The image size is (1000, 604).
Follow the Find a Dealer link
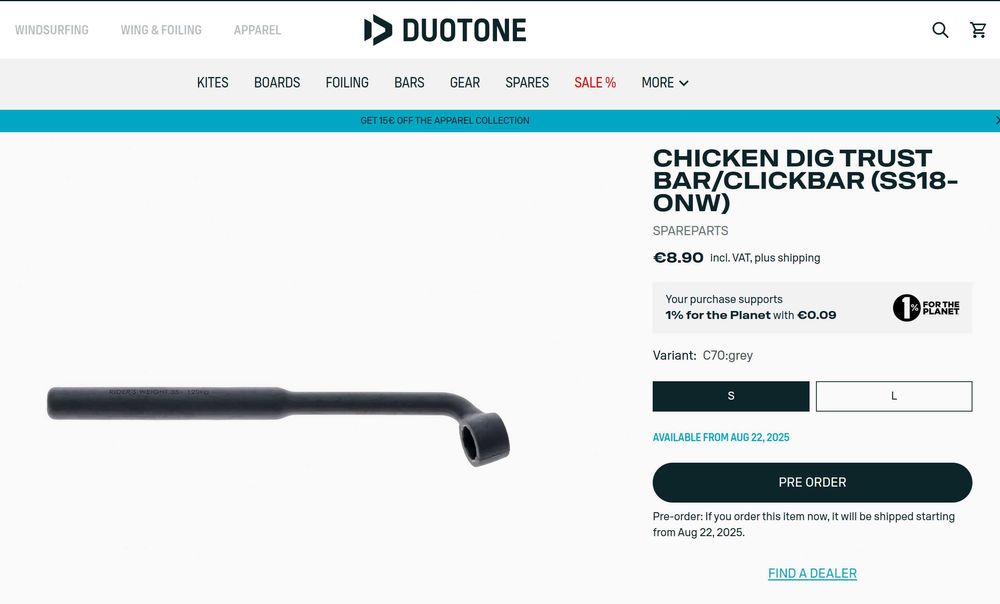pos(812,573)
